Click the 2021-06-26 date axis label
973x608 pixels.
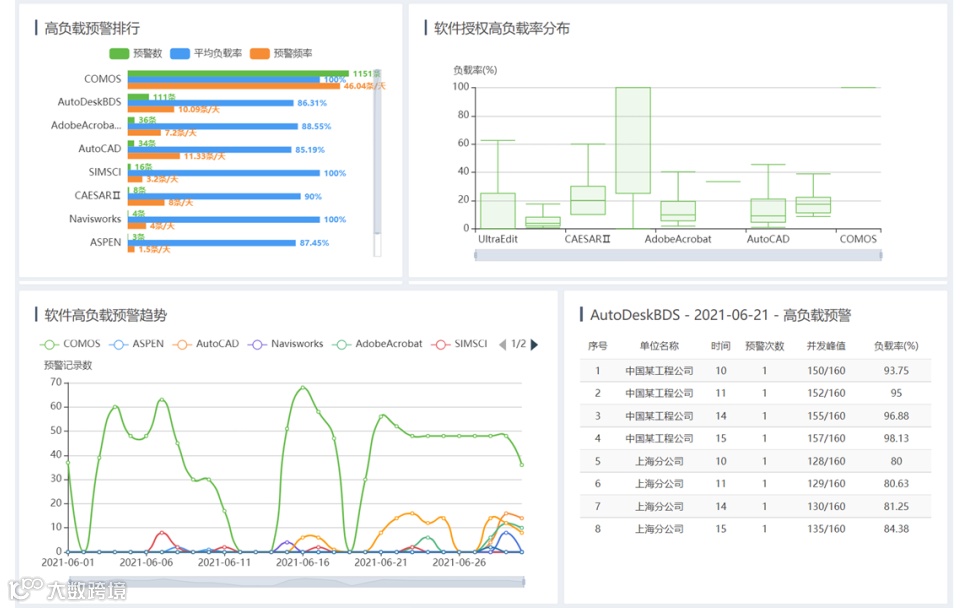point(459,563)
